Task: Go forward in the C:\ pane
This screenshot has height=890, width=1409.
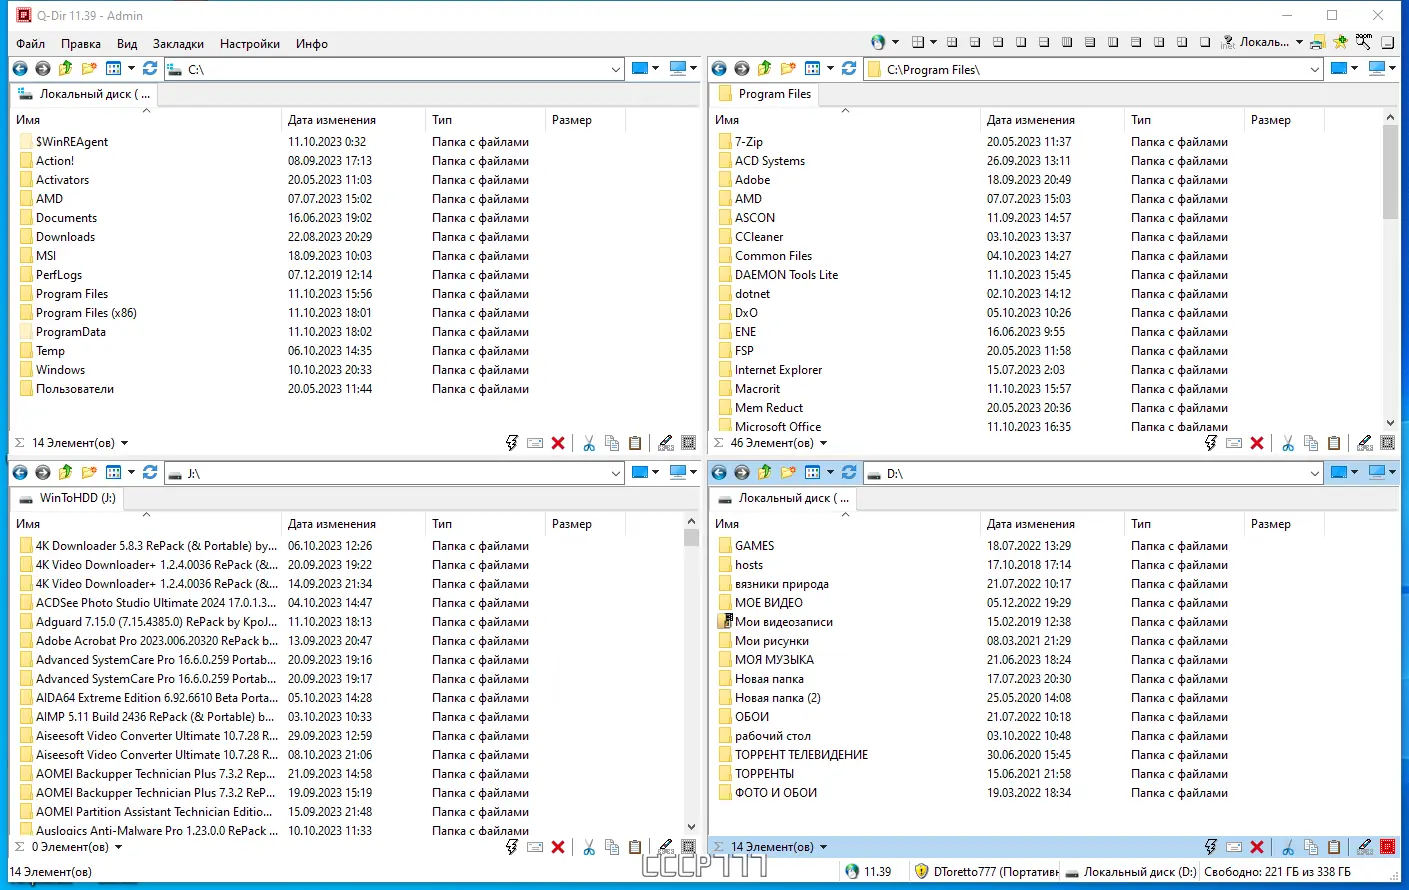Action: click(x=42, y=69)
